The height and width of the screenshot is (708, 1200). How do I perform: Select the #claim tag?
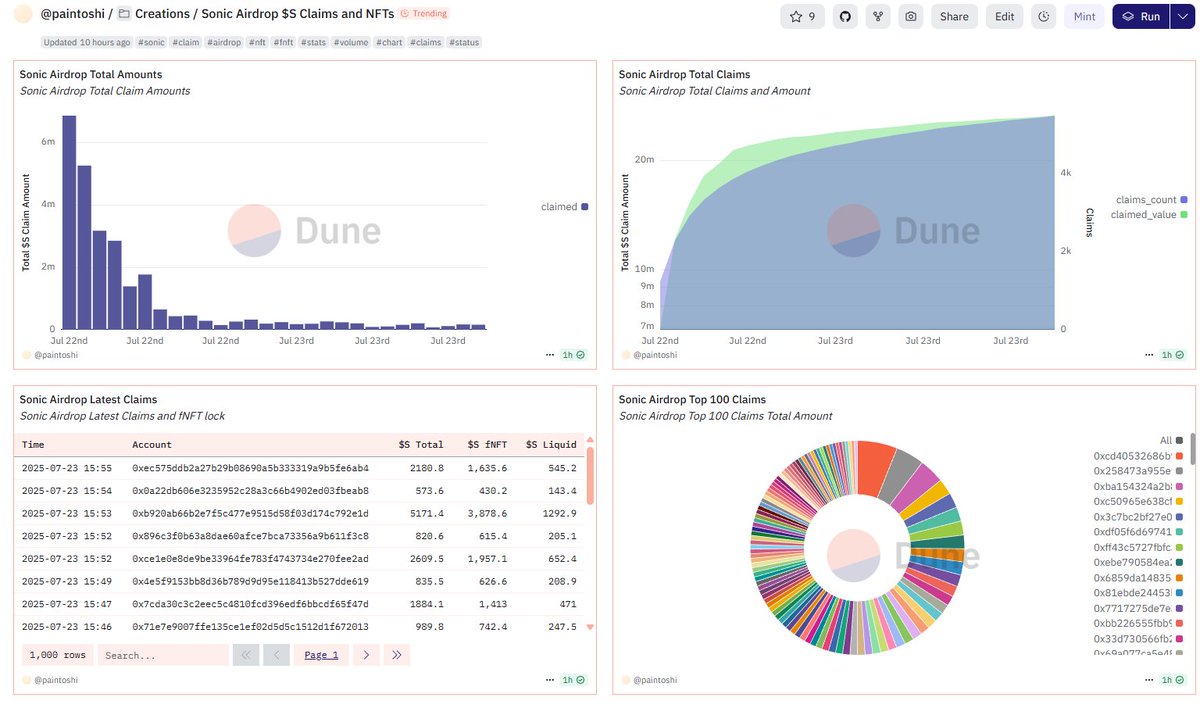tap(185, 42)
